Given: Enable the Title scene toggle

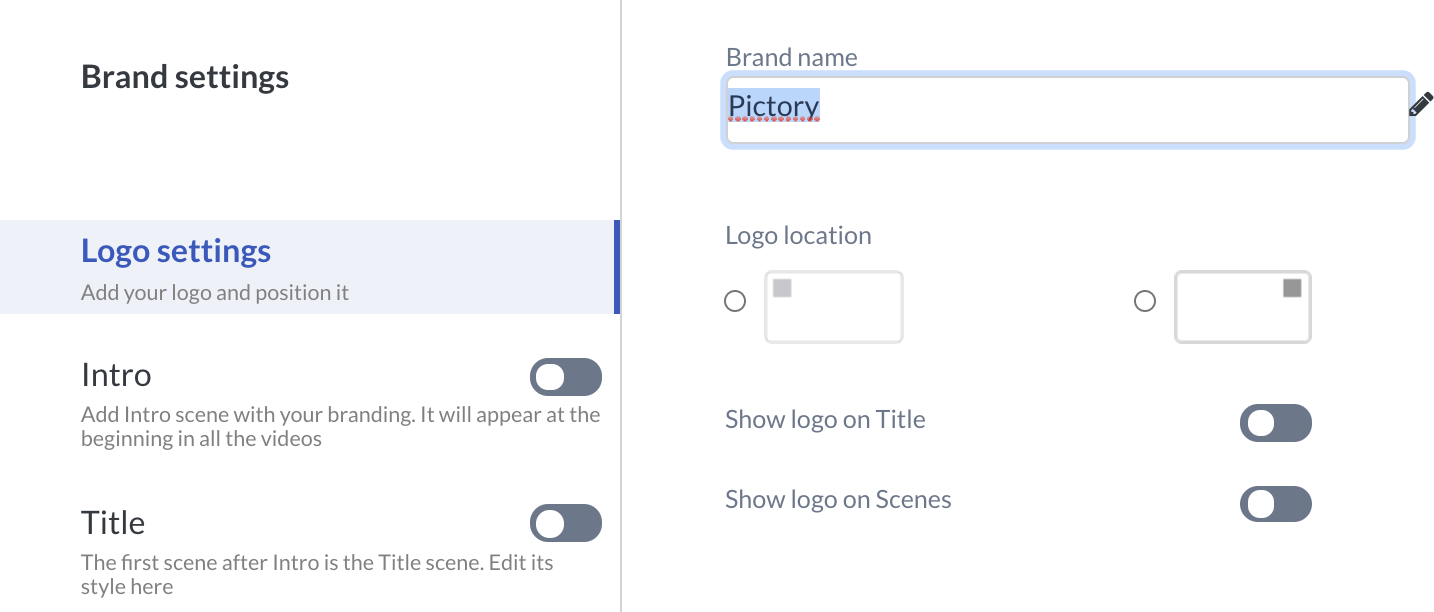Looking at the screenshot, I should [x=565, y=523].
